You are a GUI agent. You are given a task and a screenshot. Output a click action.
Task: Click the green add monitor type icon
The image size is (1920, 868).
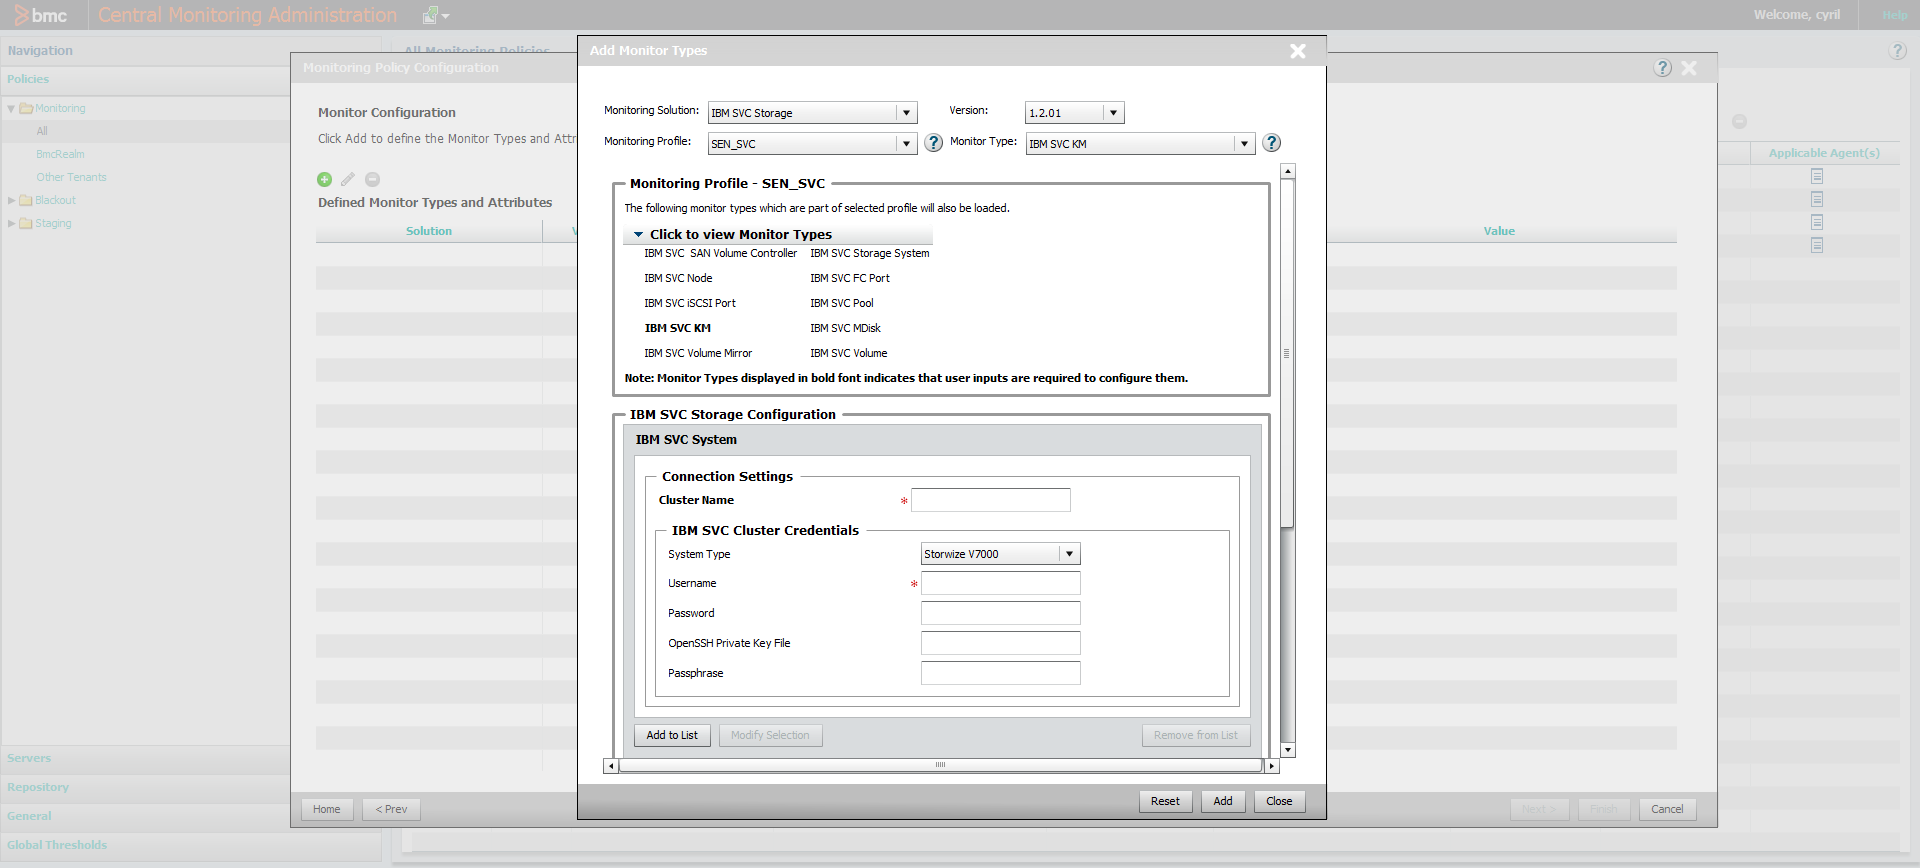click(324, 179)
